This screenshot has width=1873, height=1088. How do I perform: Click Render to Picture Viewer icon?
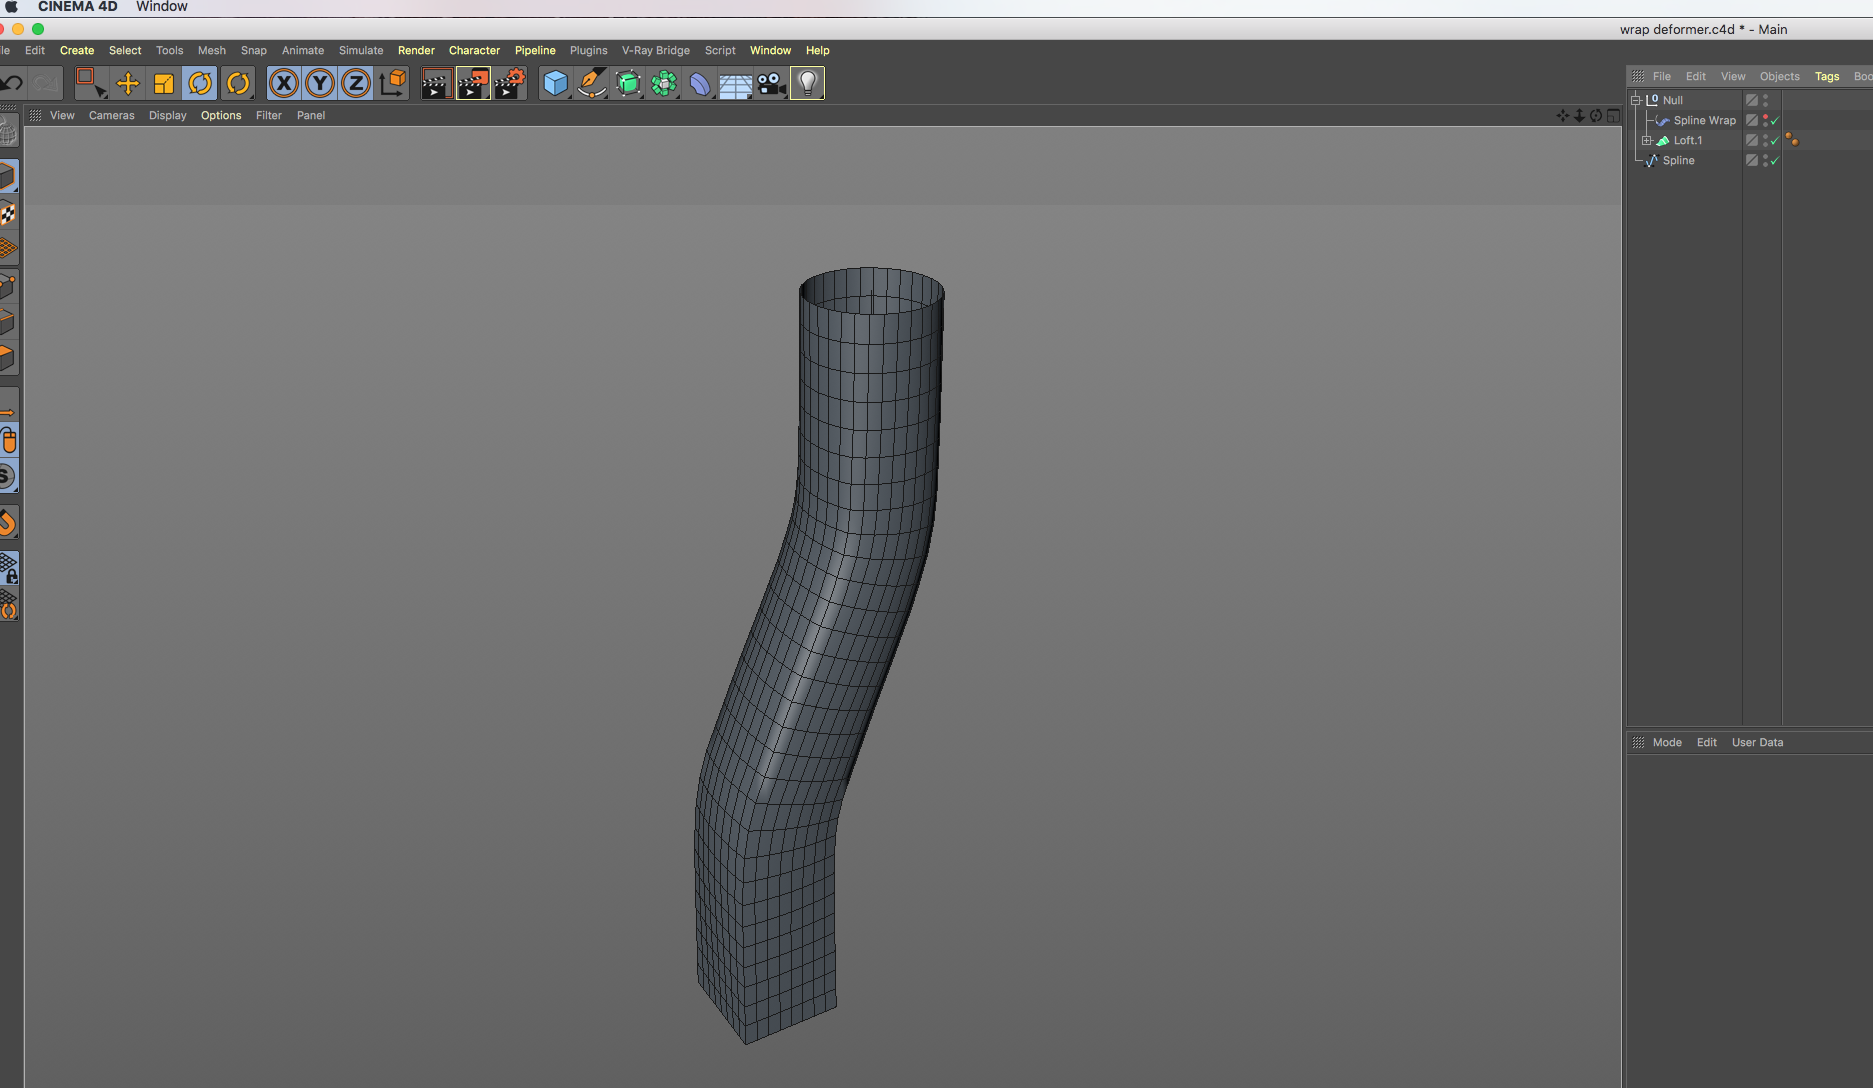pos(473,83)
